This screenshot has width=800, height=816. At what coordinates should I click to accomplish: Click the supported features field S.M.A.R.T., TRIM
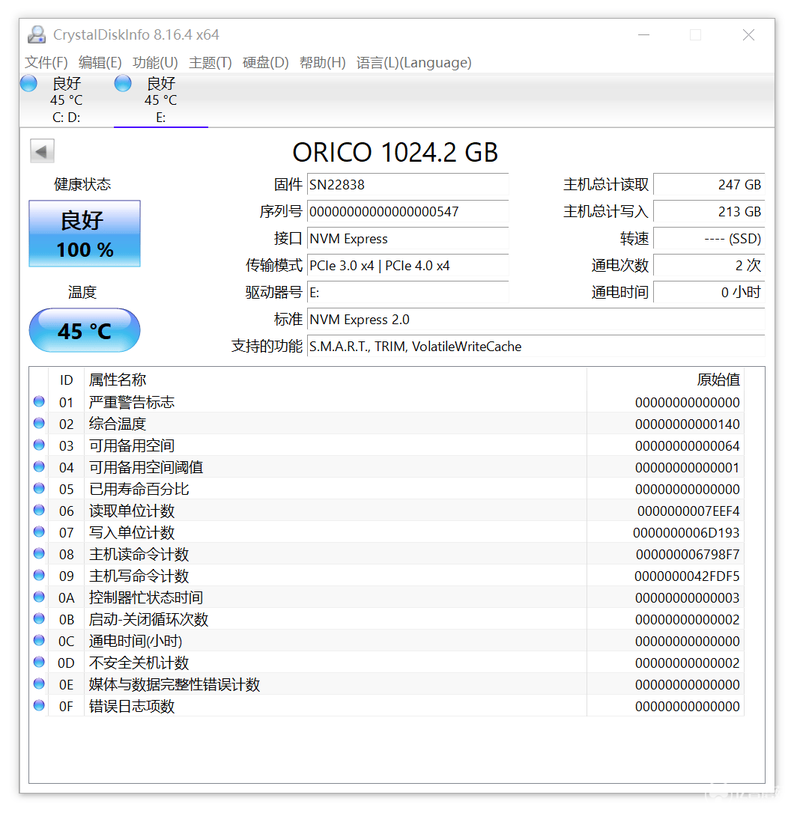point(536,347)
